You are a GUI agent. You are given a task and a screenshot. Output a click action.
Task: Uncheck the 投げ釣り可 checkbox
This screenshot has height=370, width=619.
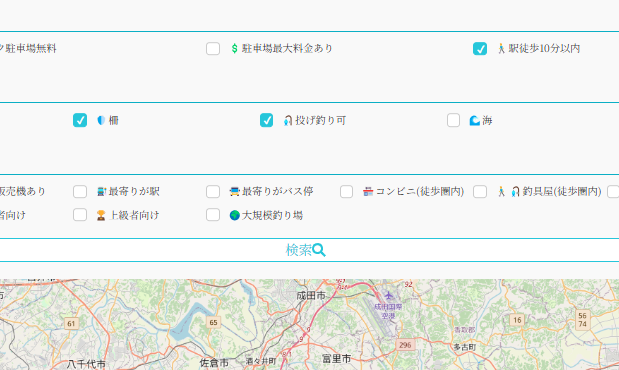pos(266,120)
